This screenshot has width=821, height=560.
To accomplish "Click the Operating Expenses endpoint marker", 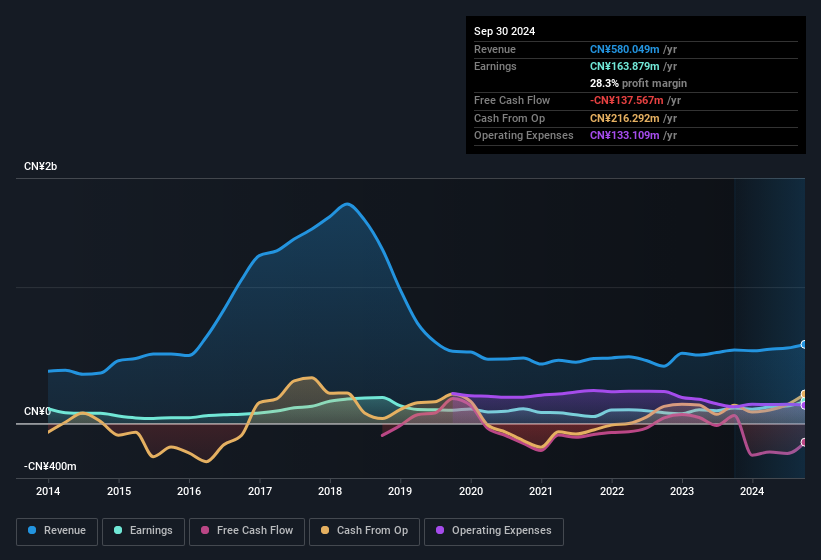I will (x=804, y=405).
